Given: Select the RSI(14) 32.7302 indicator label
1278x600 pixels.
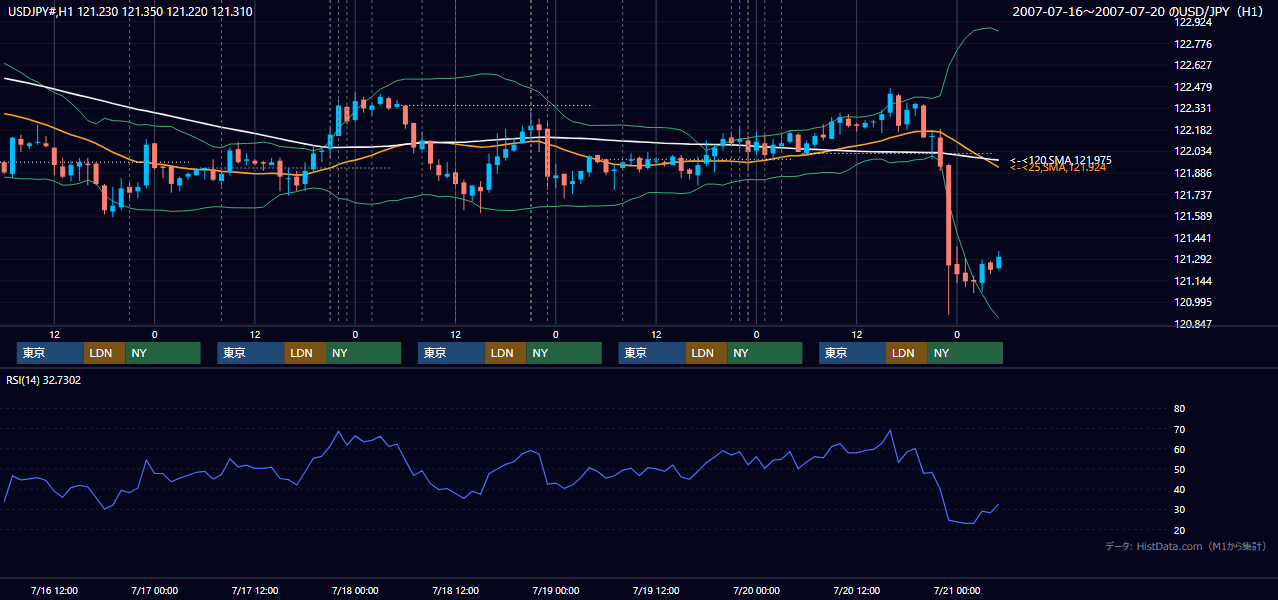Looking at the screenshot, I should coord(44,380).
